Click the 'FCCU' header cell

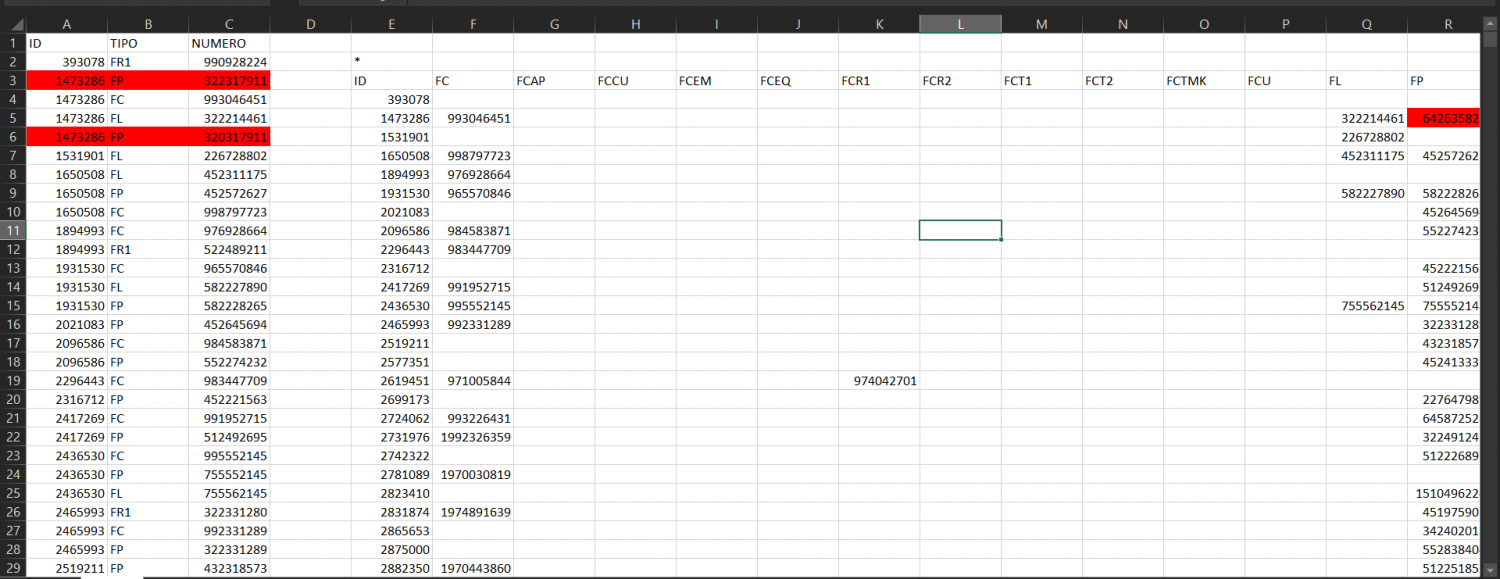pyautogui.click(x=635, y=81)
